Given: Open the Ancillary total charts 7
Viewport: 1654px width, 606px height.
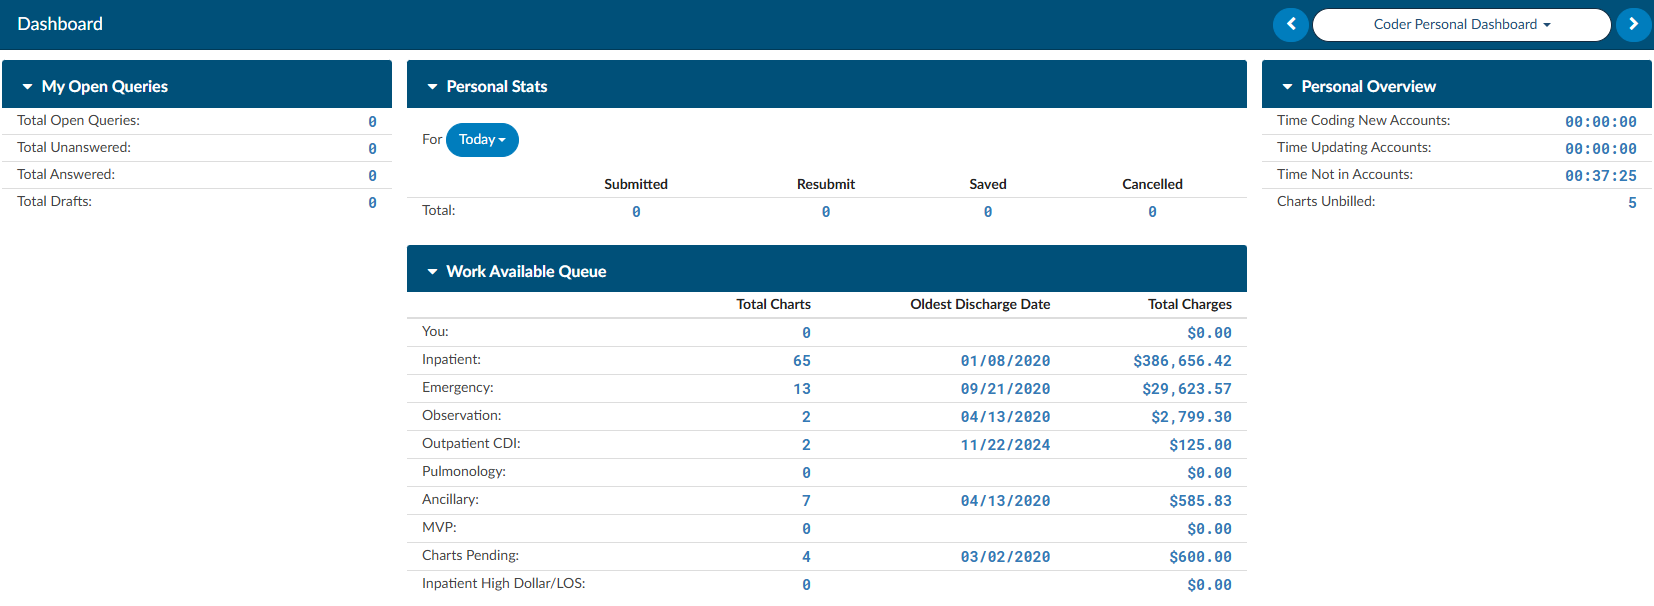Looking at the screenshot, I should [x=806, y=500].
